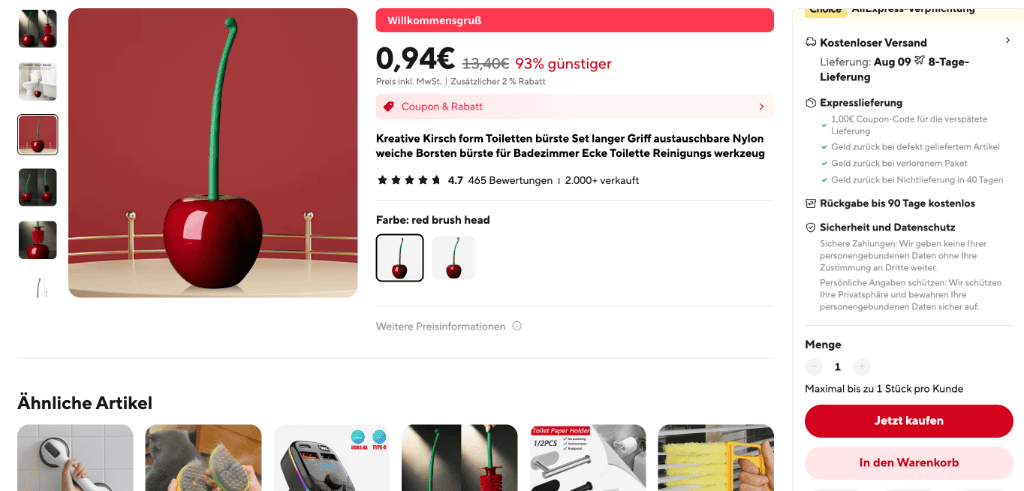Expand Kostenloser Versand details chevron
Image resolution: width=1024 pixels, height=491 pixels.
coord(1008,40)
